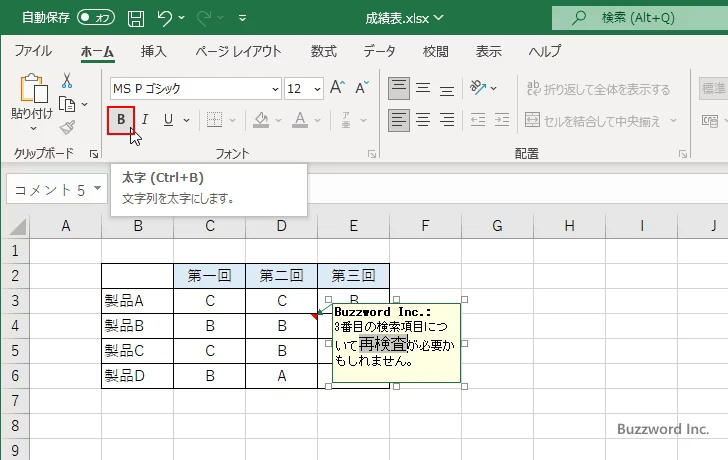The height and width of the screenshot is (460, 728).
Task: Expand the 貼り付け paste options arrow
Action: point(32,128)
